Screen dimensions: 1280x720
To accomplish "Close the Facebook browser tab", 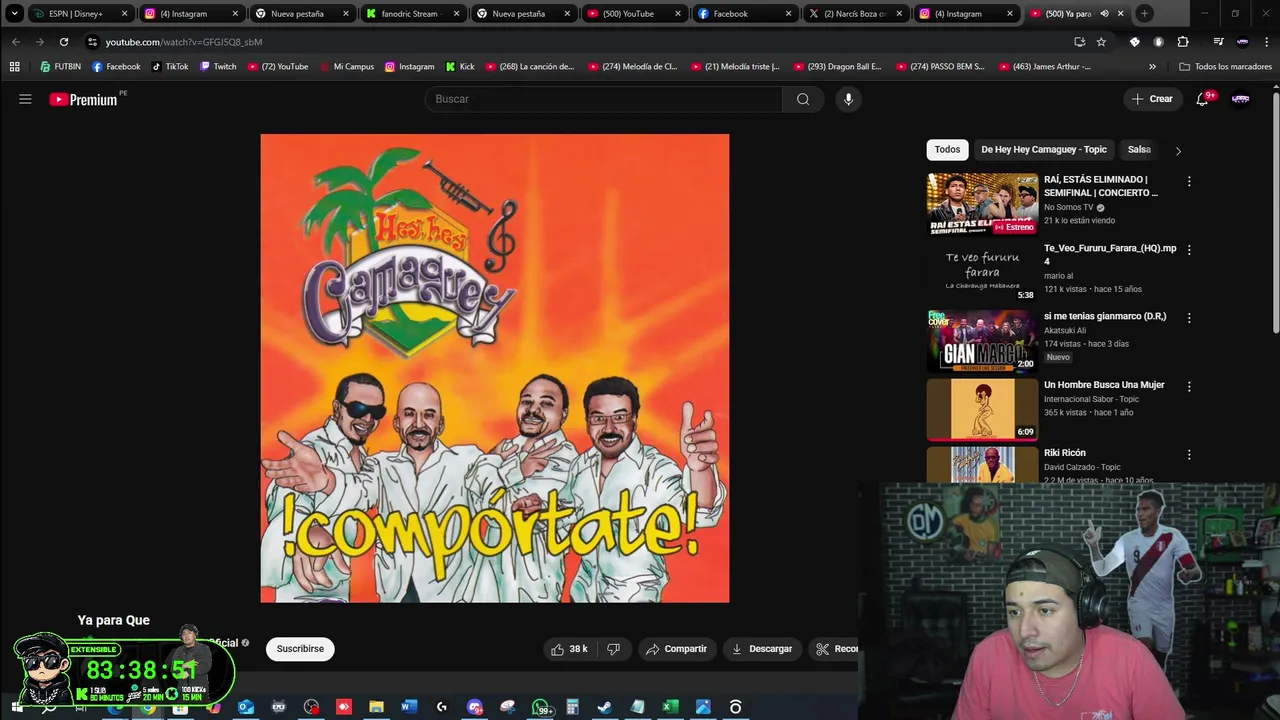I will [788, 14].
